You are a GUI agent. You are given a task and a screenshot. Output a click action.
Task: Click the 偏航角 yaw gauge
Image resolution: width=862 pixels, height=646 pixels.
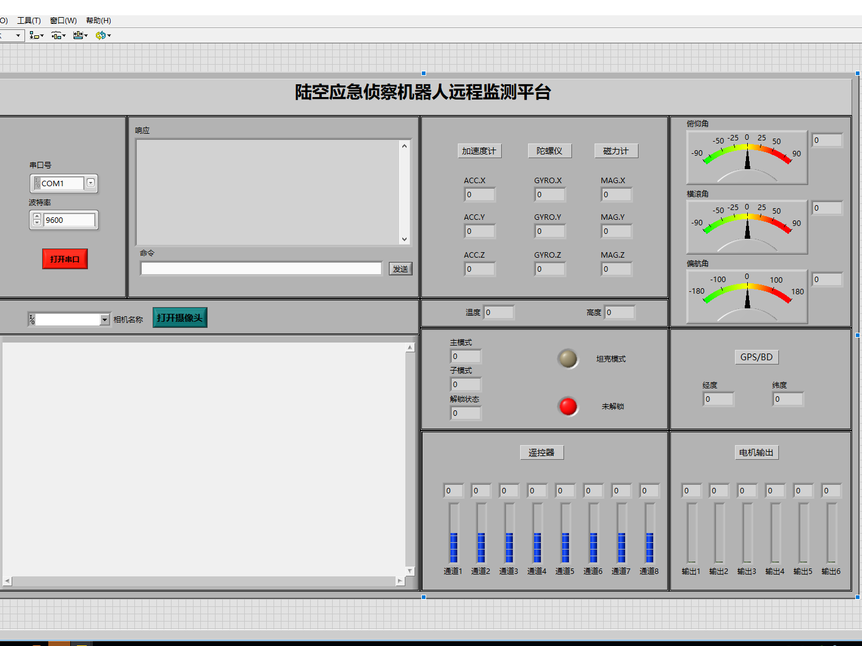pyautogui.click(x=747, y=296)
